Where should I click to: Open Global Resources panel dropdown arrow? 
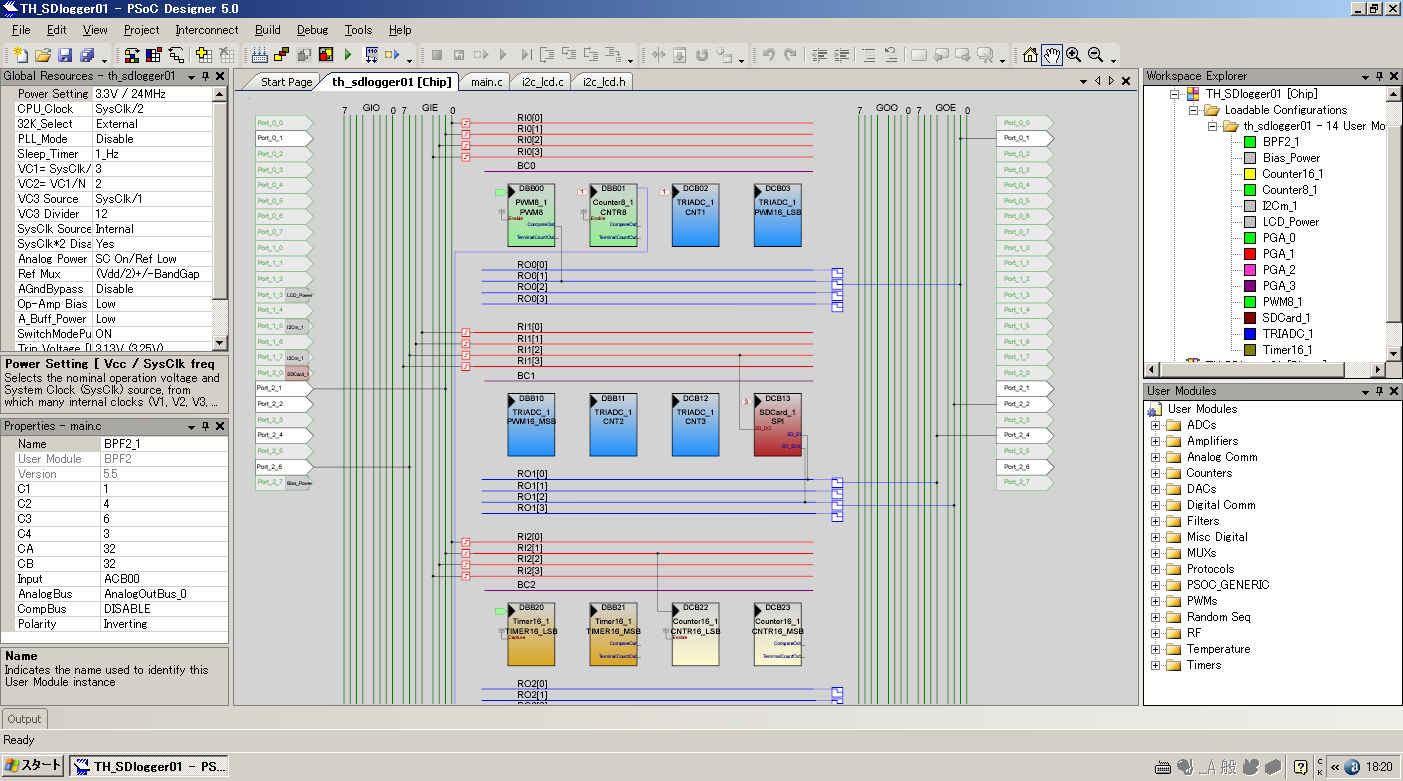tap(190, 76)
